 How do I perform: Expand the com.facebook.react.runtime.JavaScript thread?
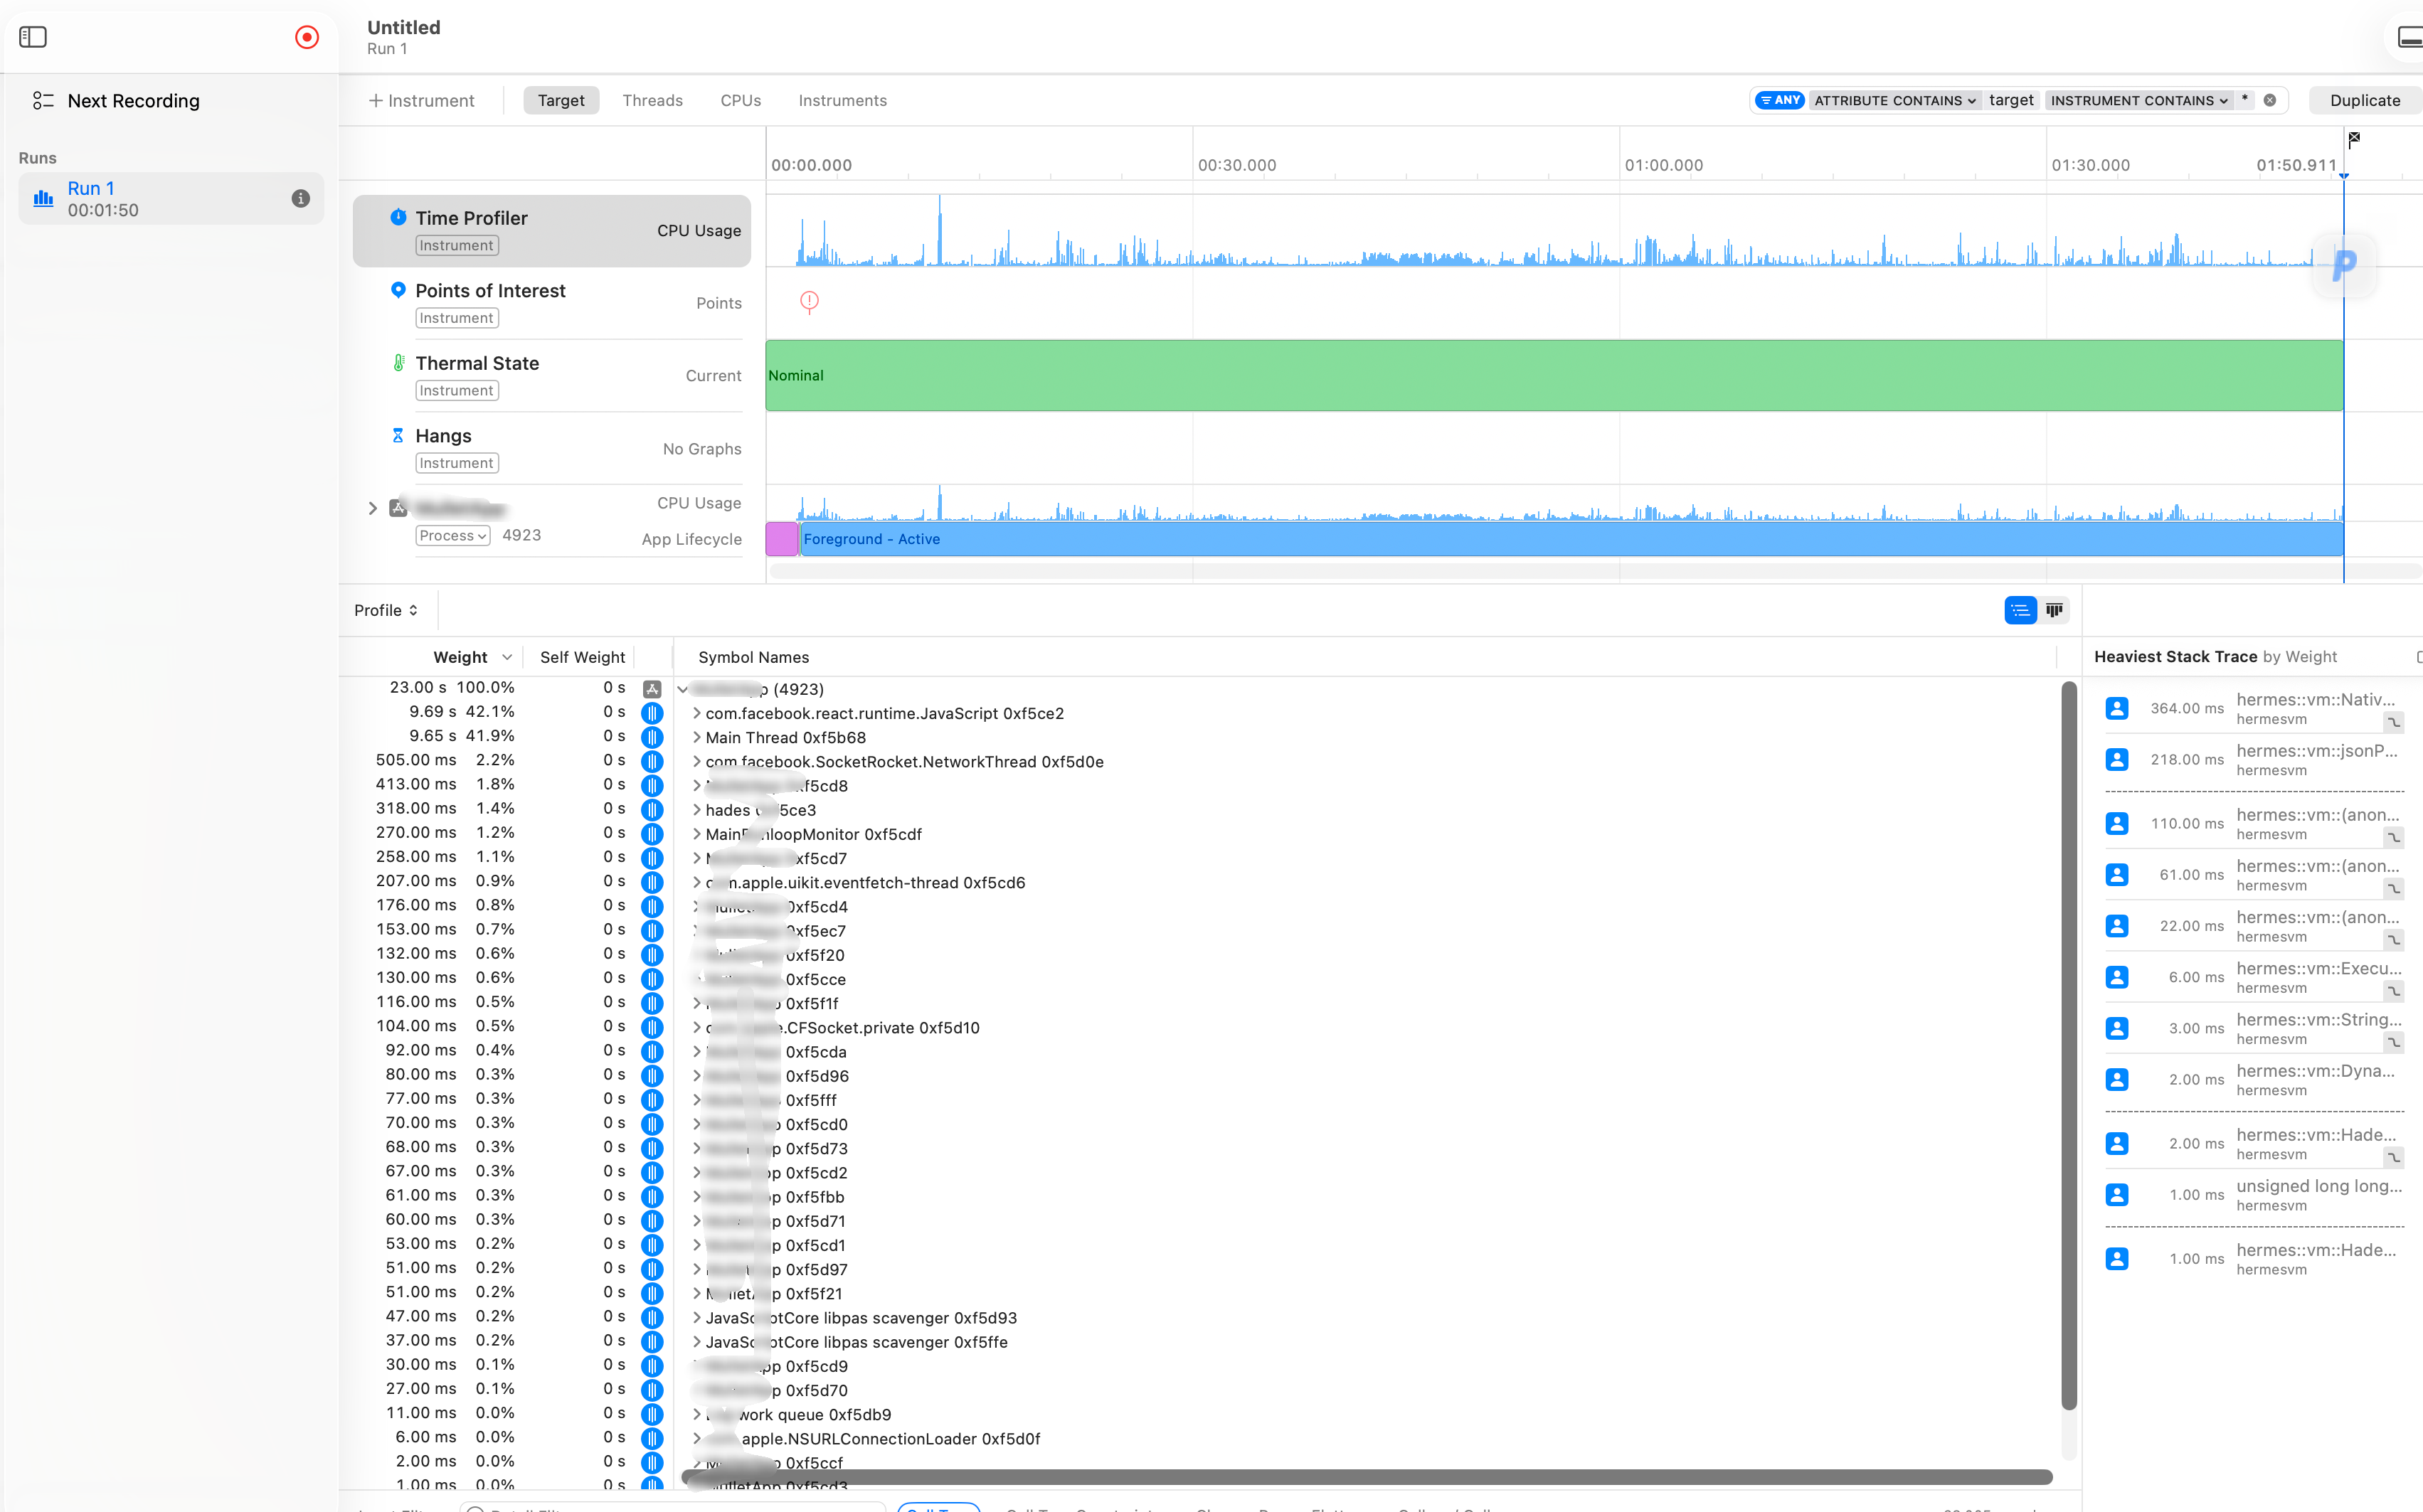point(696,713)
